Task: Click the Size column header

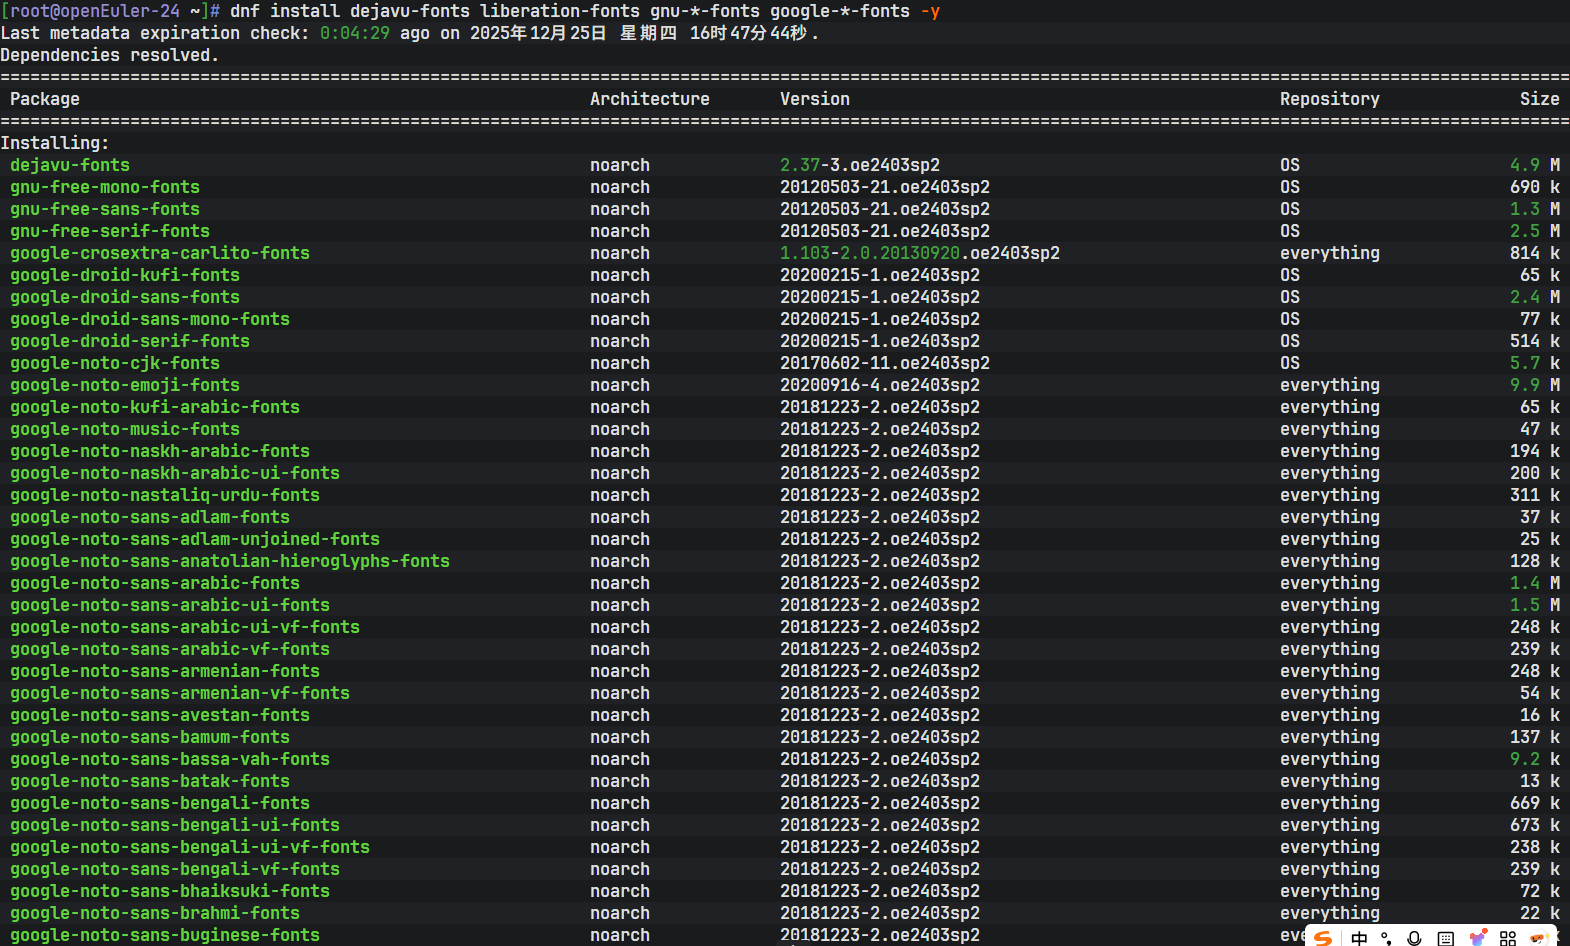Action: 1540,99
